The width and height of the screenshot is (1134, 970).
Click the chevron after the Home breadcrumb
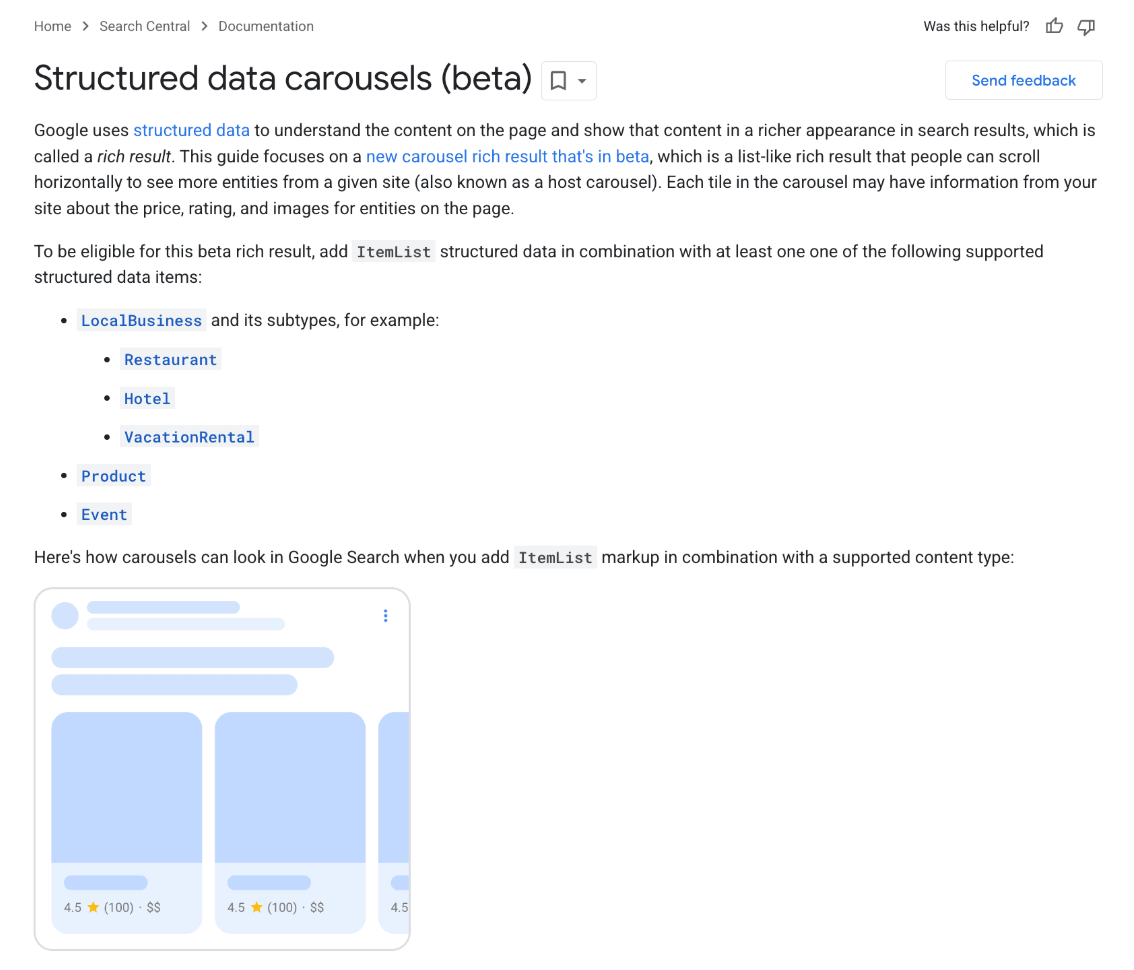[84, 26]
